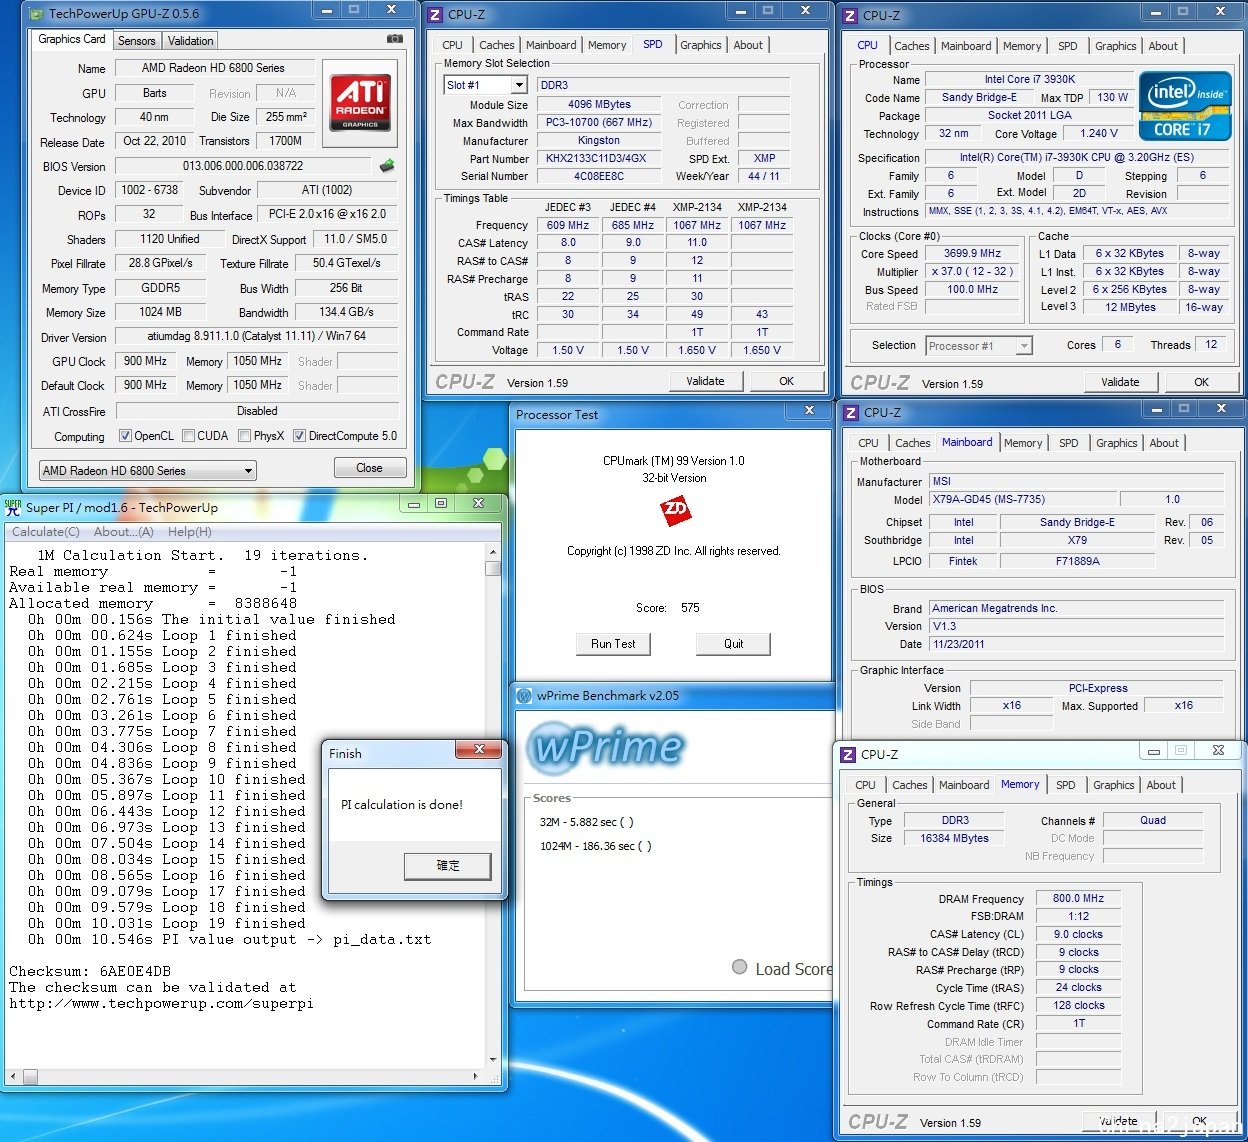Click Super PI vertical scrollbar down arrow
1248x1142 pixels.
[492, 1060]
